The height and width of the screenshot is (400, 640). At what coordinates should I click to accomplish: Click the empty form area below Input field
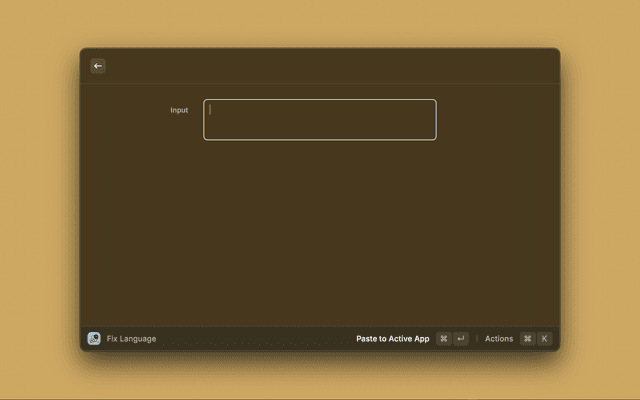320,230
